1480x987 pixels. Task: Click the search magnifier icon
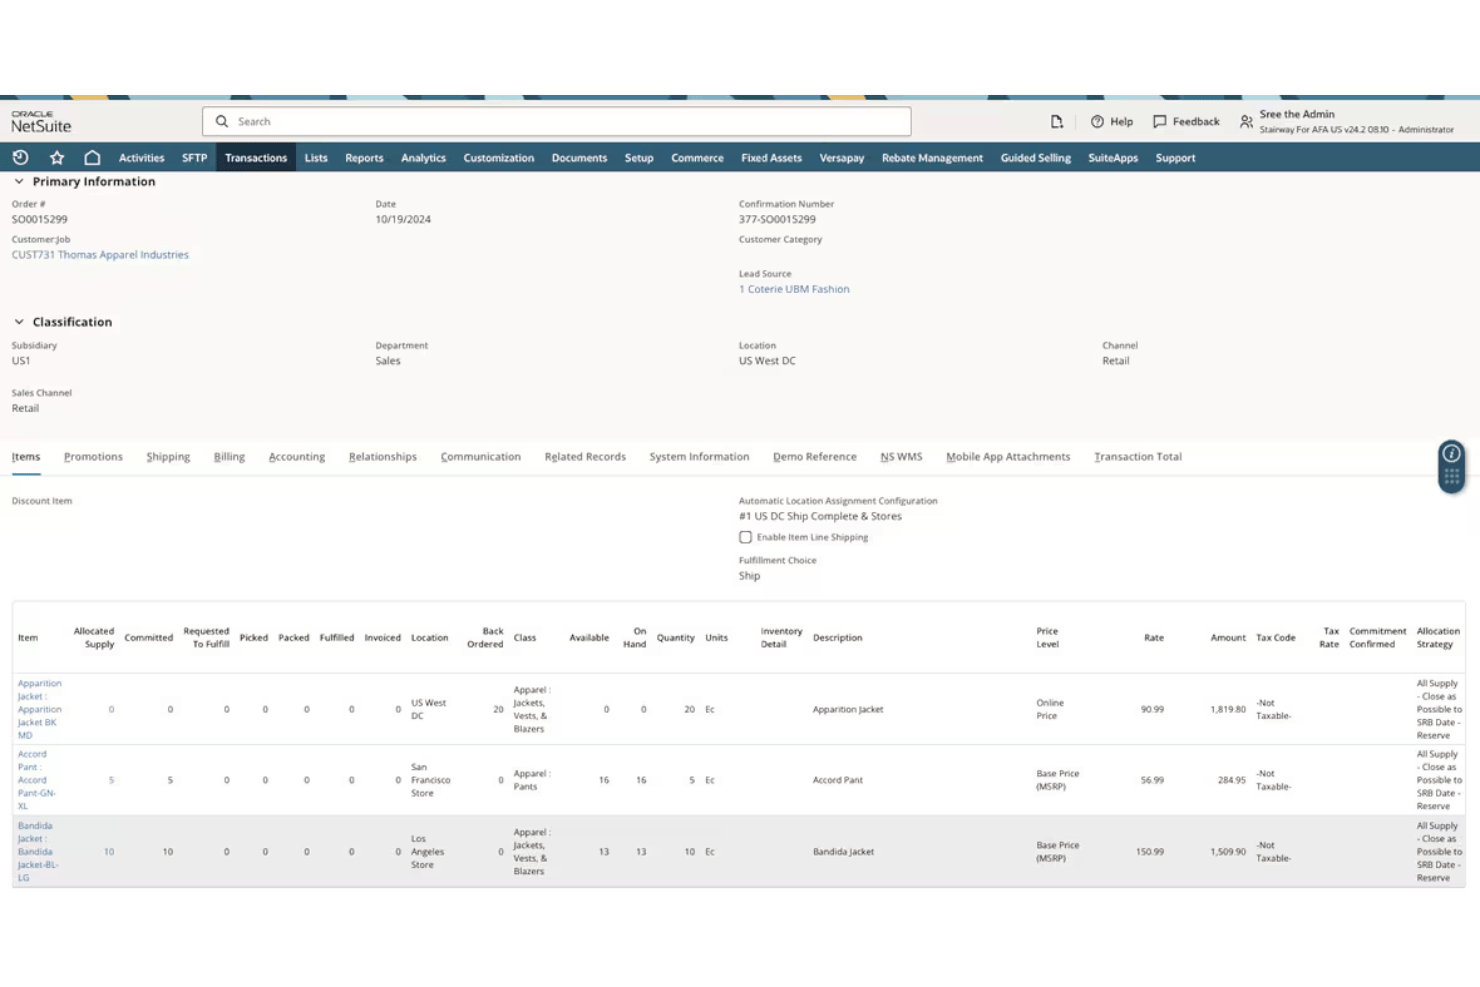click(222, 121)
